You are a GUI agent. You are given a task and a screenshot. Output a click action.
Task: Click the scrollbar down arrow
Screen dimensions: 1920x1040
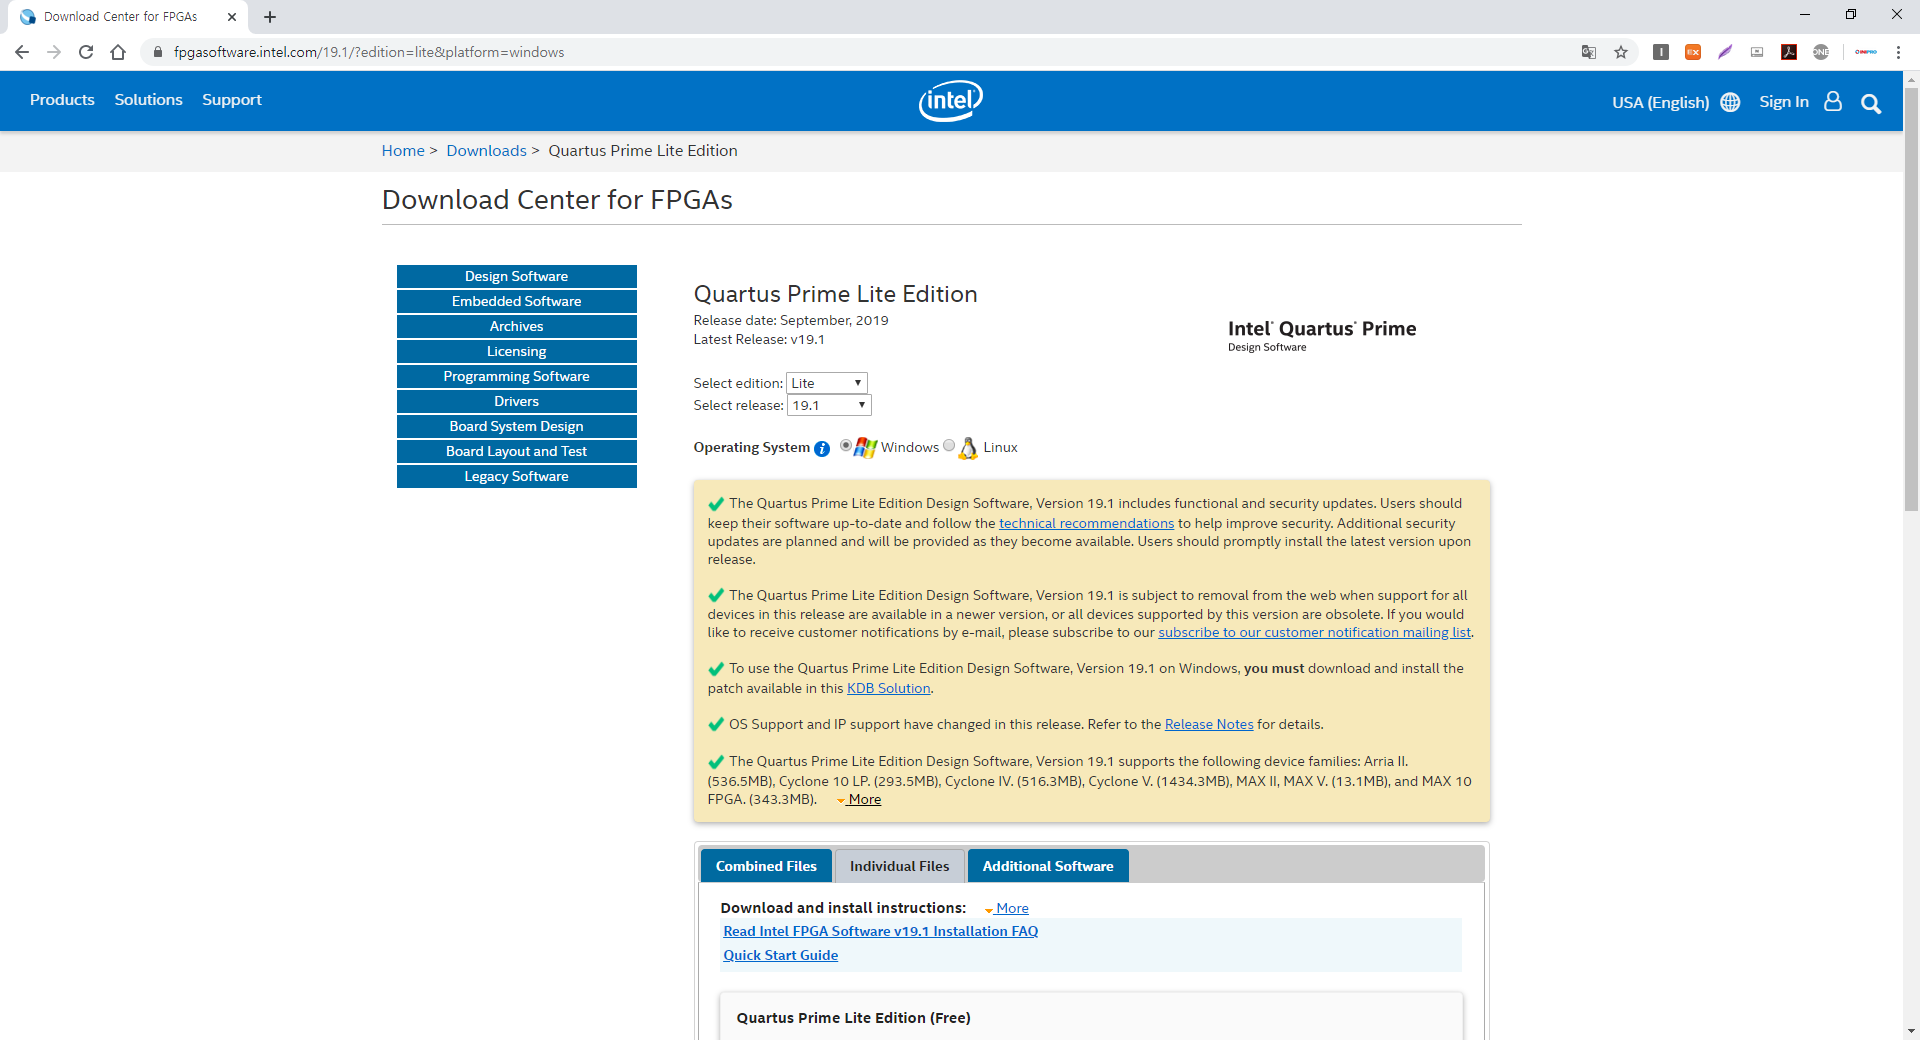coord(1911,1031)
